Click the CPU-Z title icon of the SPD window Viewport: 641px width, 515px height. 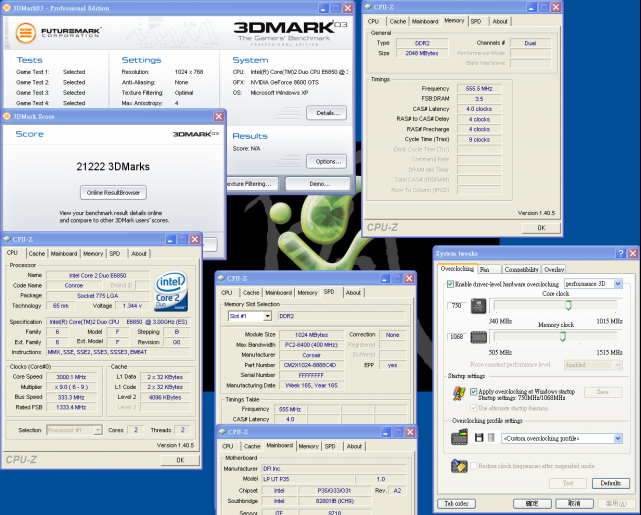221,278
